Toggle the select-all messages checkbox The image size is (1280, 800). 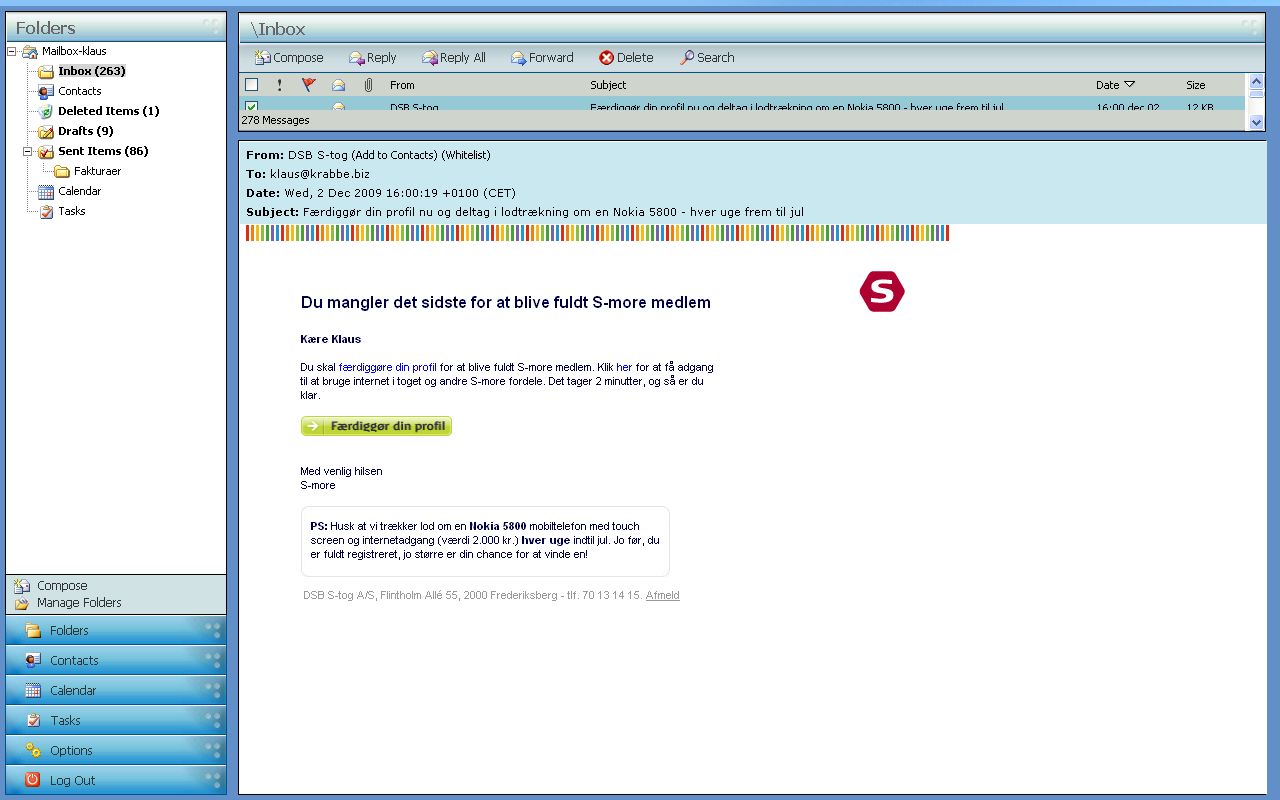[x=252, y=85]
